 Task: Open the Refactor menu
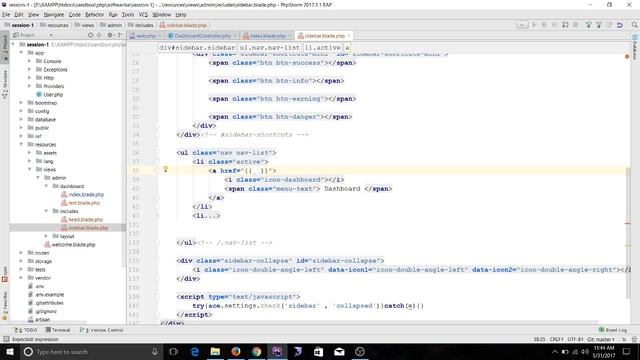coord(94,15)
